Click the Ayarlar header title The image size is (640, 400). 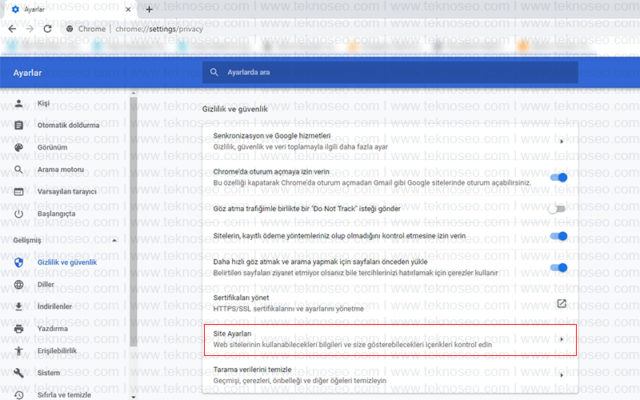click(27, 73)
